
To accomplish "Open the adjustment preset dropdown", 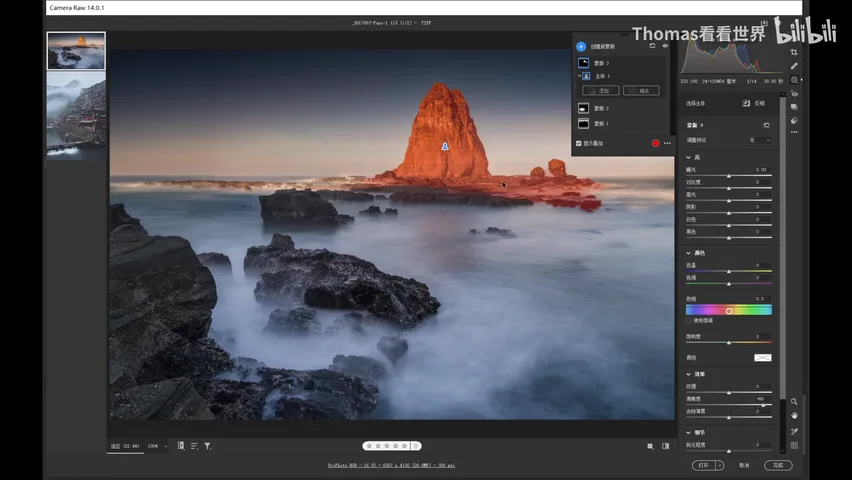I will (760, 140).
